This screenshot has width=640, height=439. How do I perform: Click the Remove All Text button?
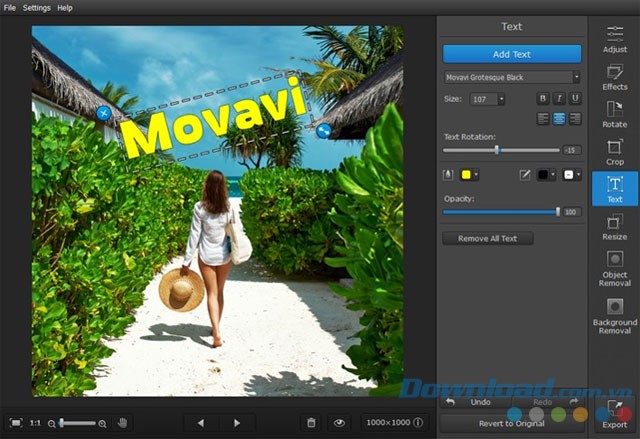(488, 239)
